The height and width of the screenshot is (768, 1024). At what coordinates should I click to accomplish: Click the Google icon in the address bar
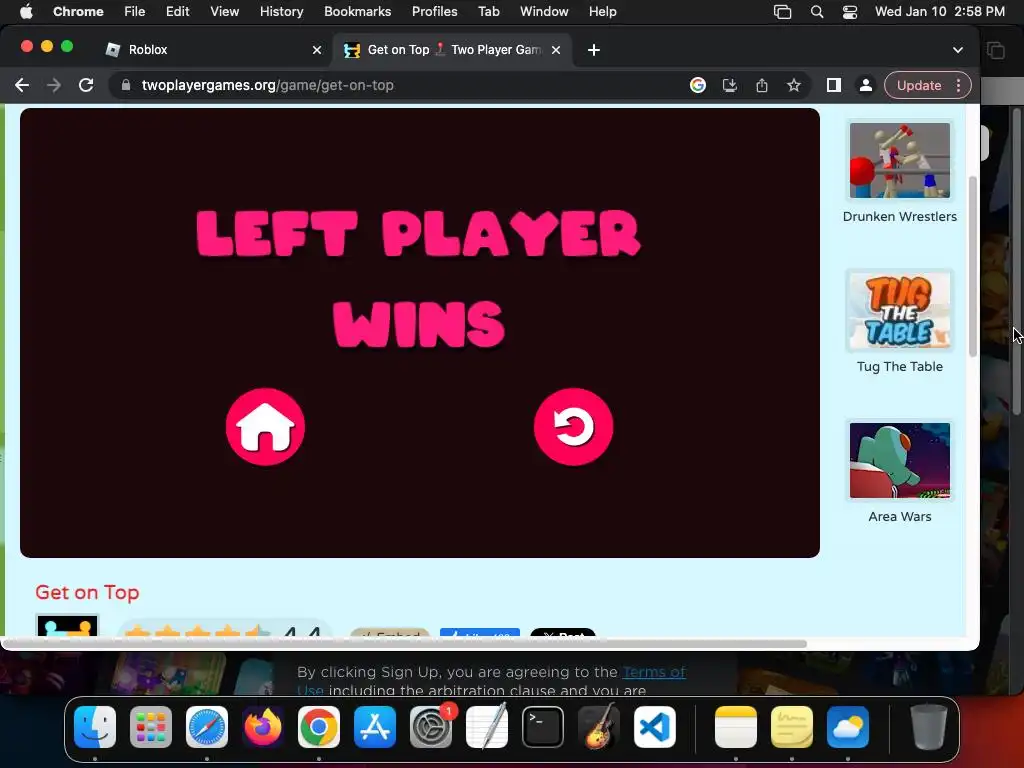697,85
